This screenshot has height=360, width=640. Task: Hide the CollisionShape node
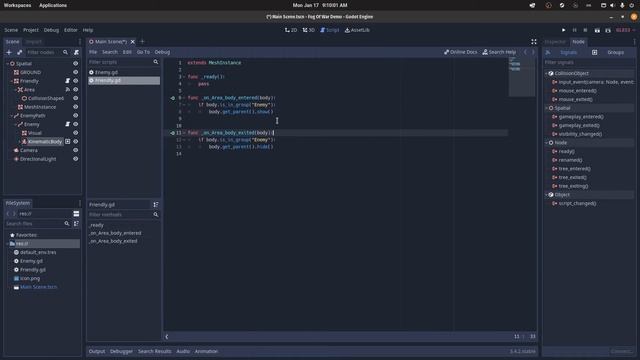coord(76,98)
